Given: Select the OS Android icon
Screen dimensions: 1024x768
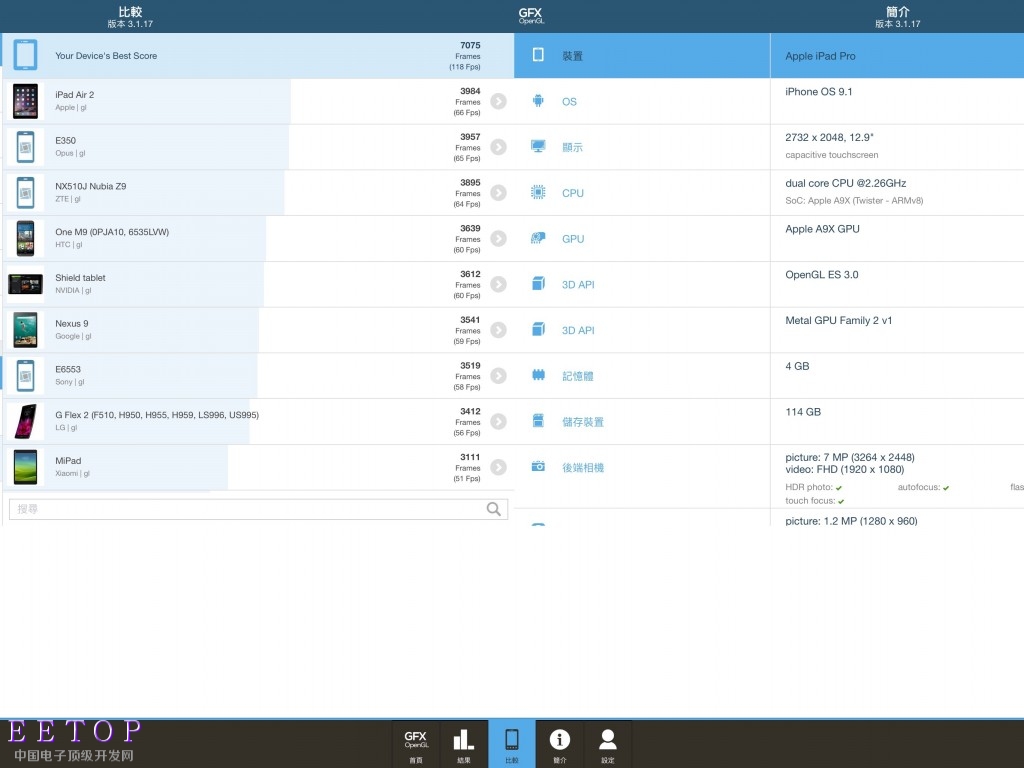Looking at the screenshot, I should 538,101.
